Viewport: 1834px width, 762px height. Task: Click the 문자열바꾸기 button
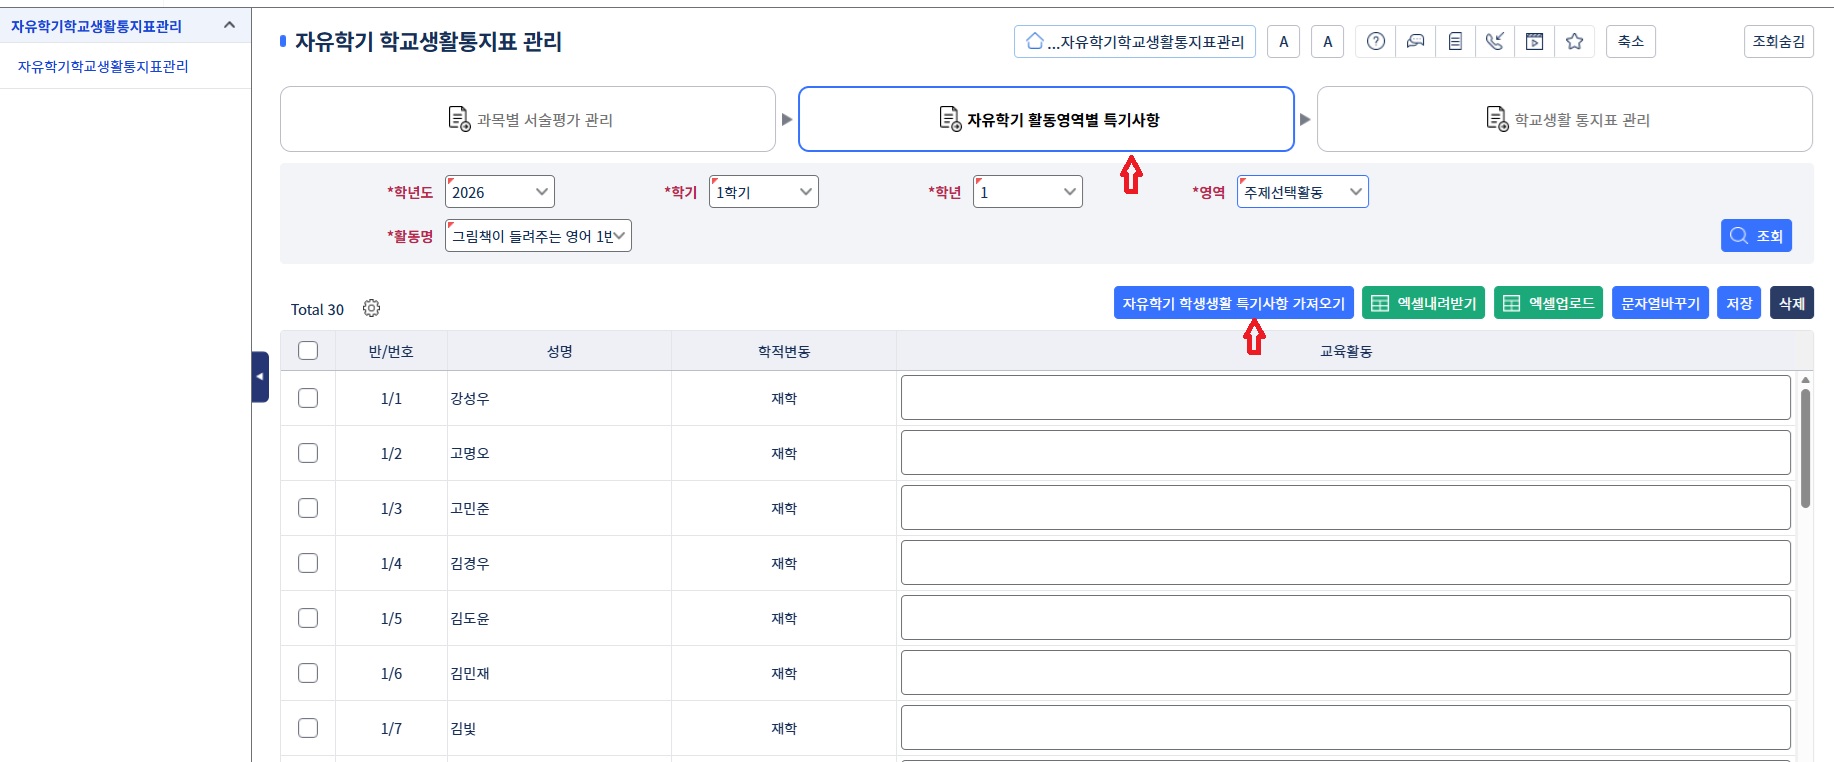click(x=1660, y=303)
